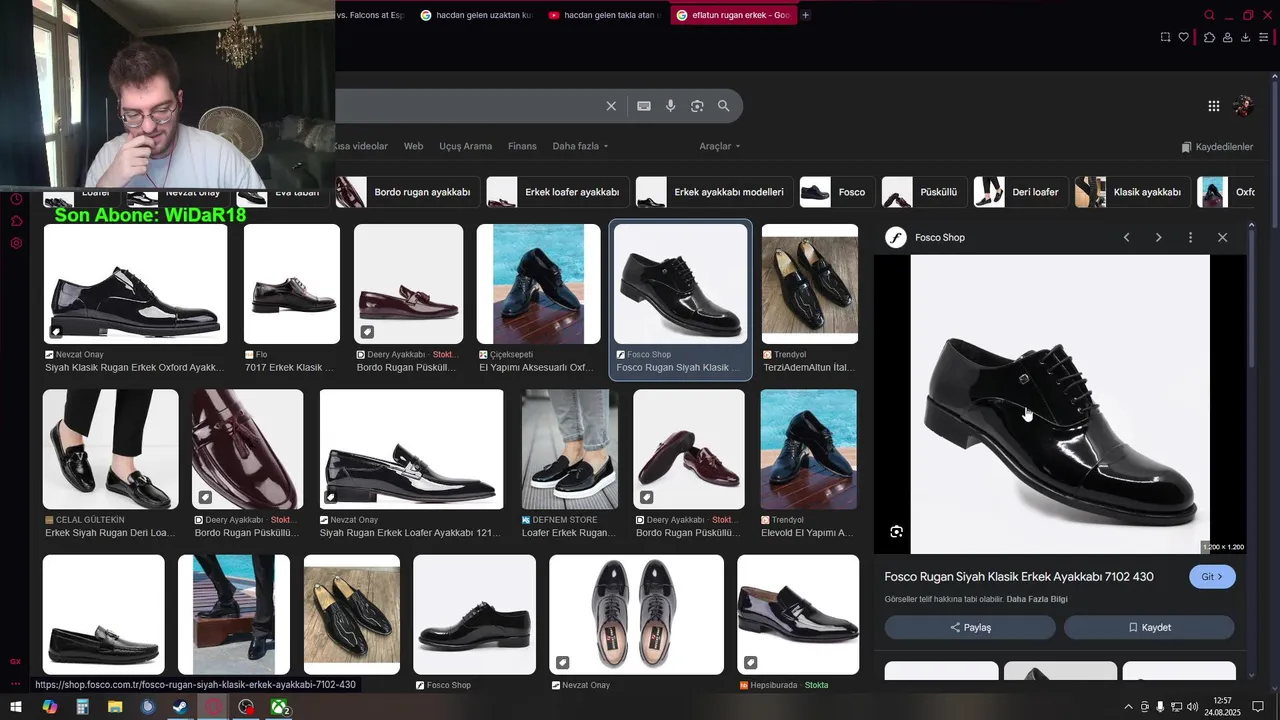
Task: Filter by Fosco chip
Action: [x=837, y=192]
